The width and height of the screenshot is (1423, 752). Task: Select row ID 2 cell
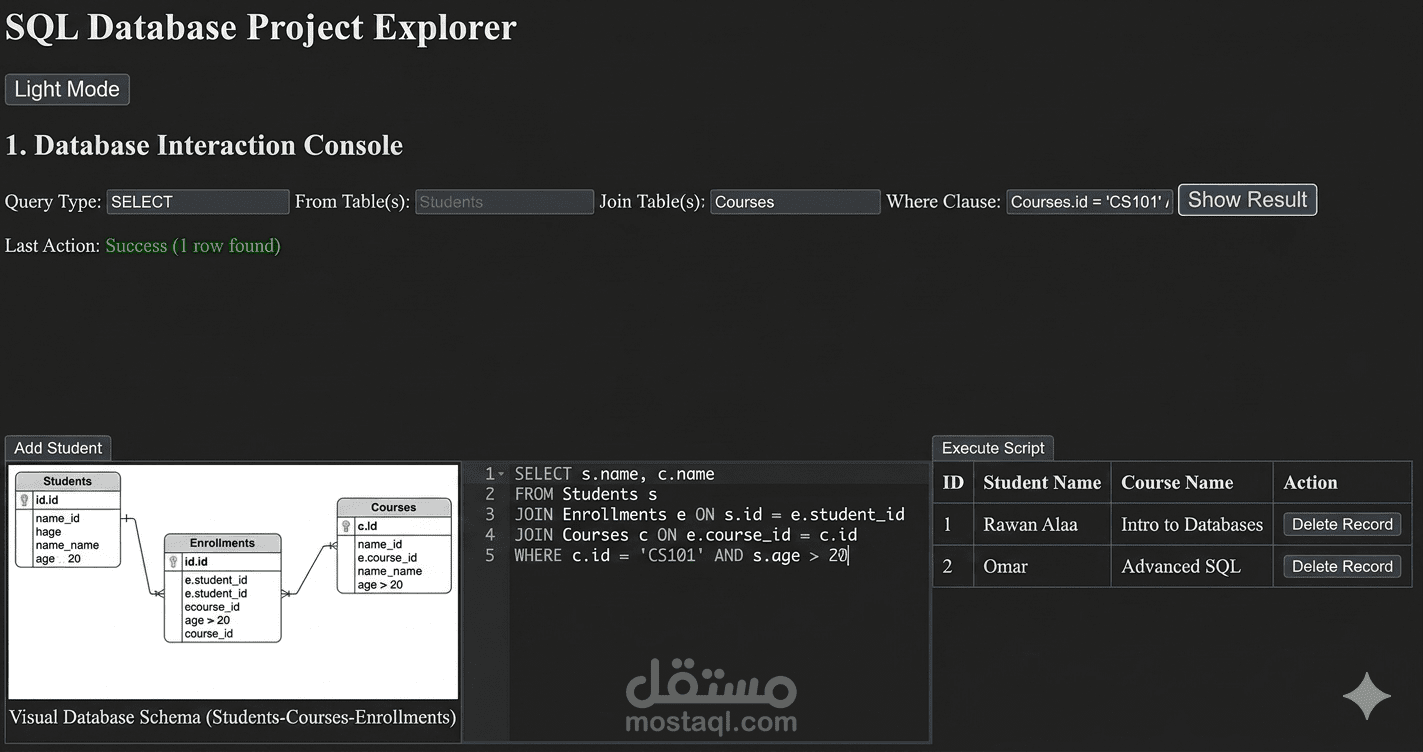953,566
